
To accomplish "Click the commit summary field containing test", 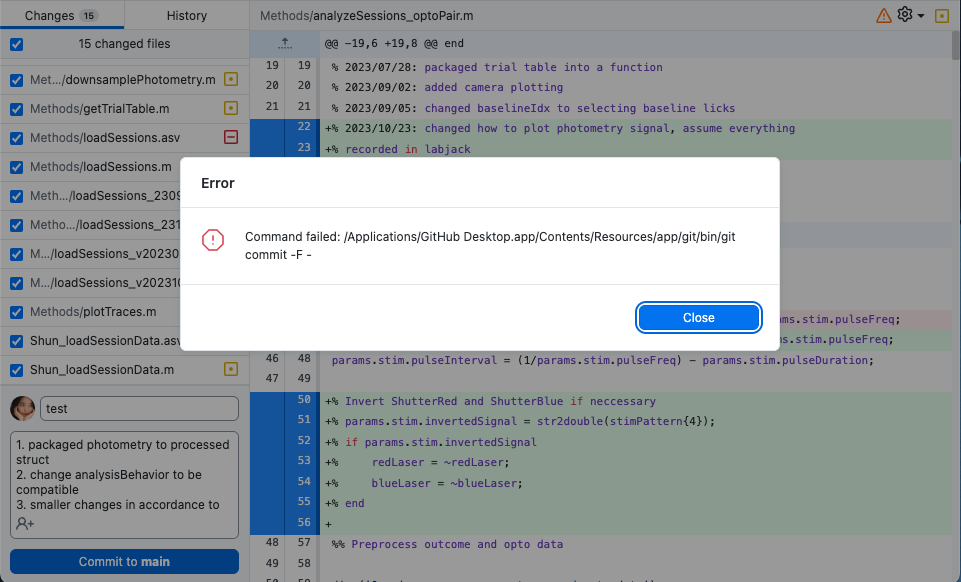I will 138,408.
